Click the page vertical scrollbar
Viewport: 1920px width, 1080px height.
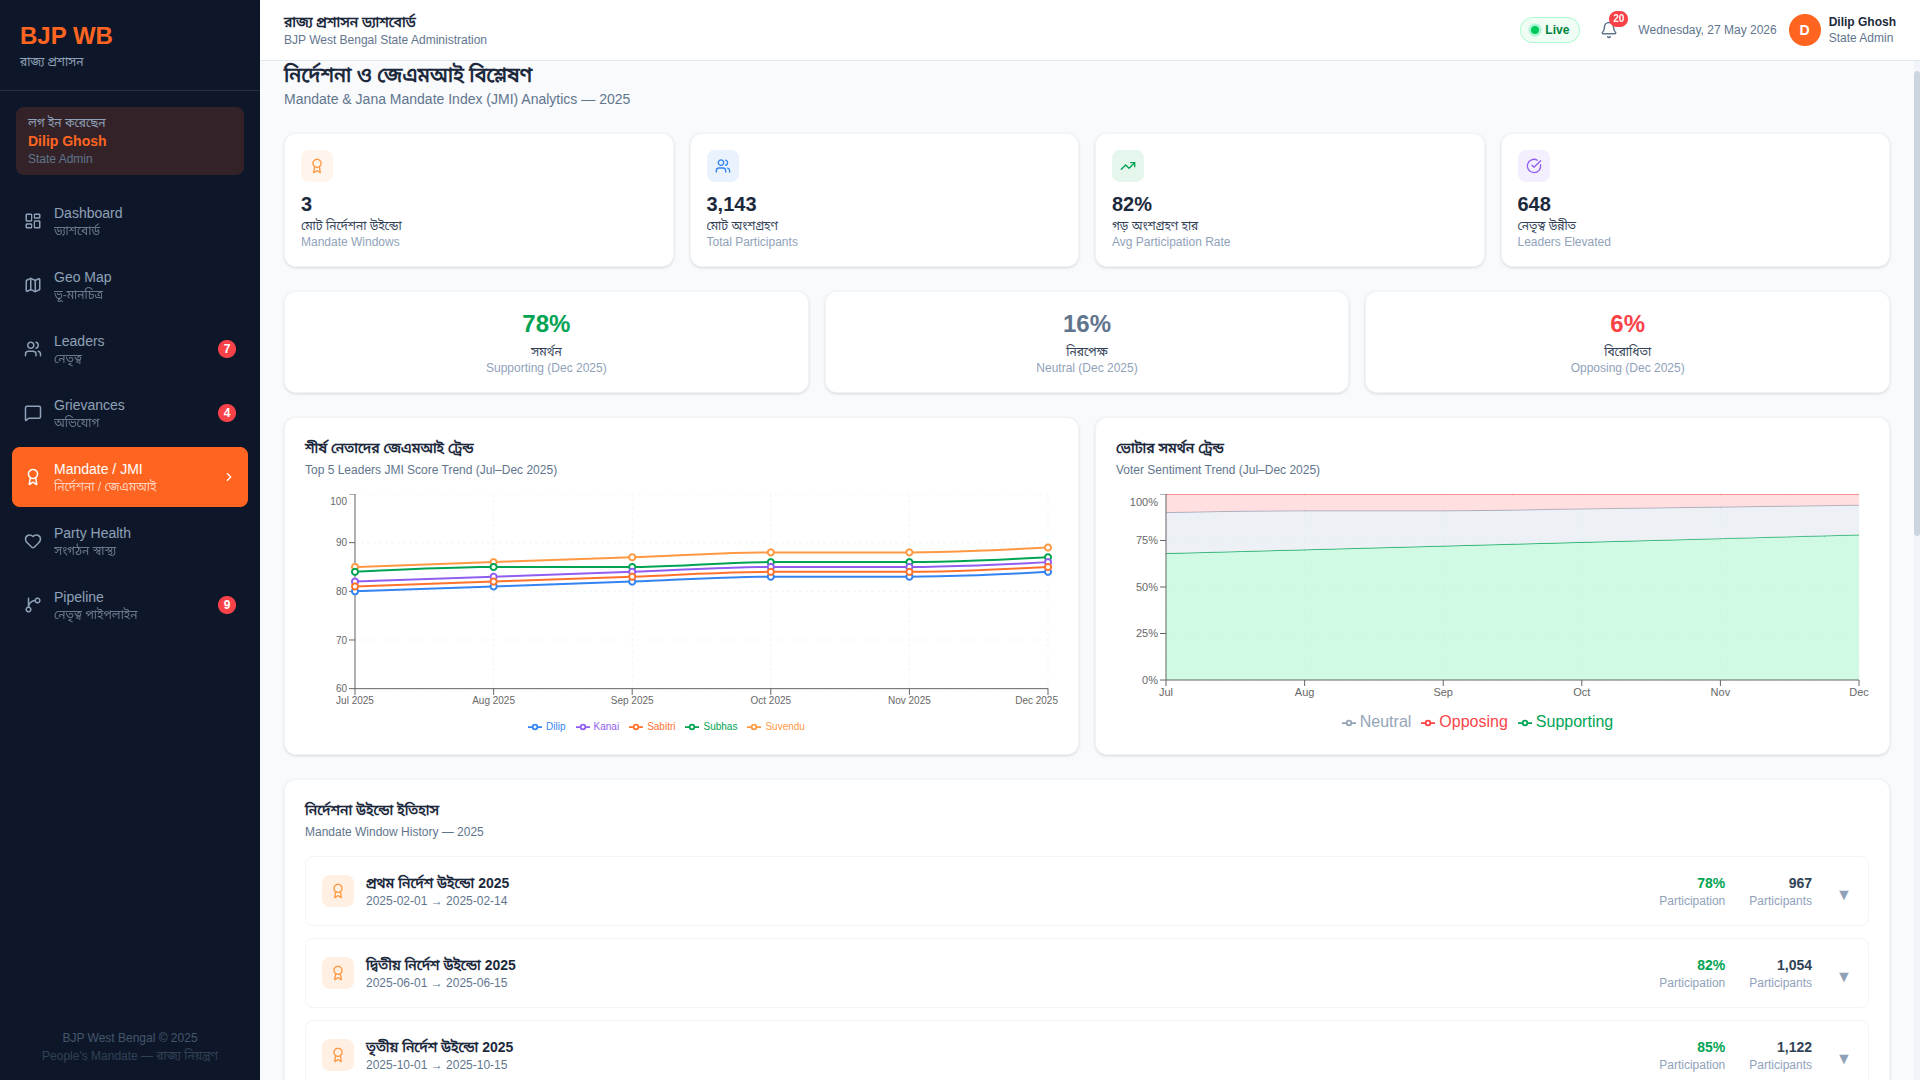tap(1916, 300)
